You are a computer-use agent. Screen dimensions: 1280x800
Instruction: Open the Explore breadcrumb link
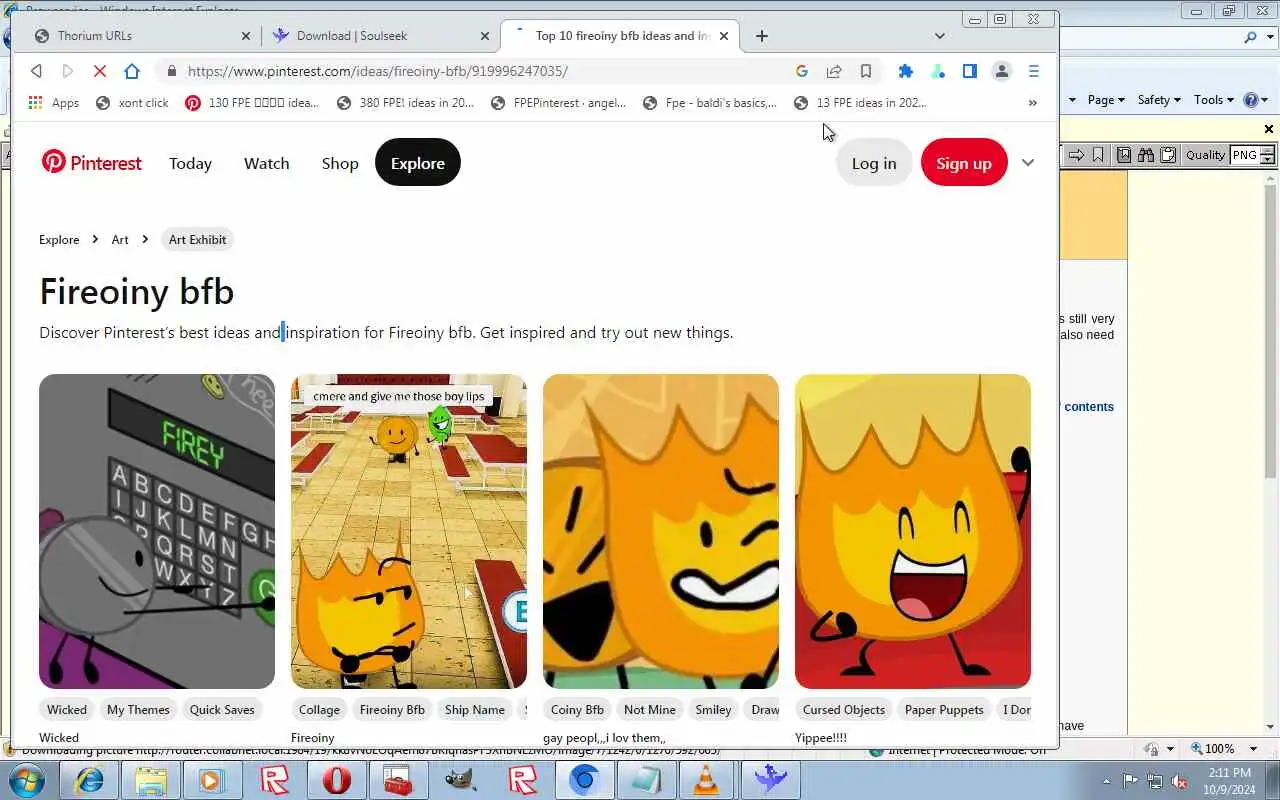pyautogui.click(x=59, y=239)
